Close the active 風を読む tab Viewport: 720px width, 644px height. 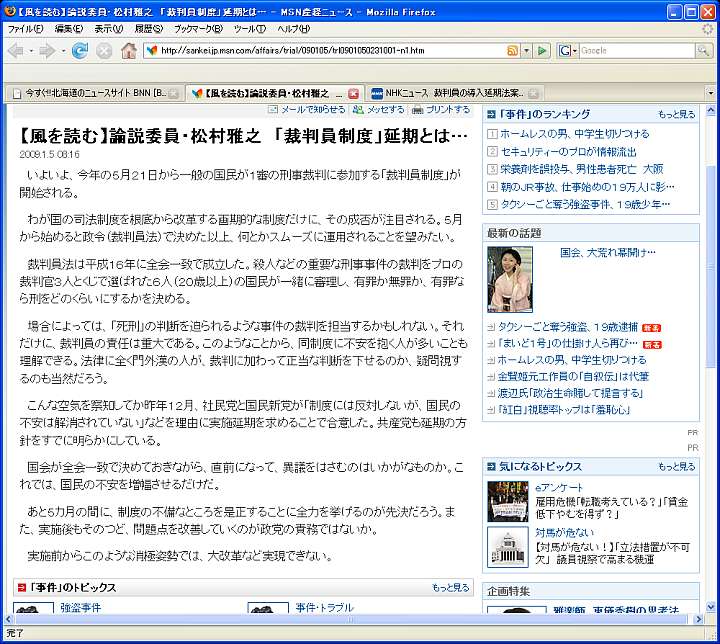coord(353,93)
